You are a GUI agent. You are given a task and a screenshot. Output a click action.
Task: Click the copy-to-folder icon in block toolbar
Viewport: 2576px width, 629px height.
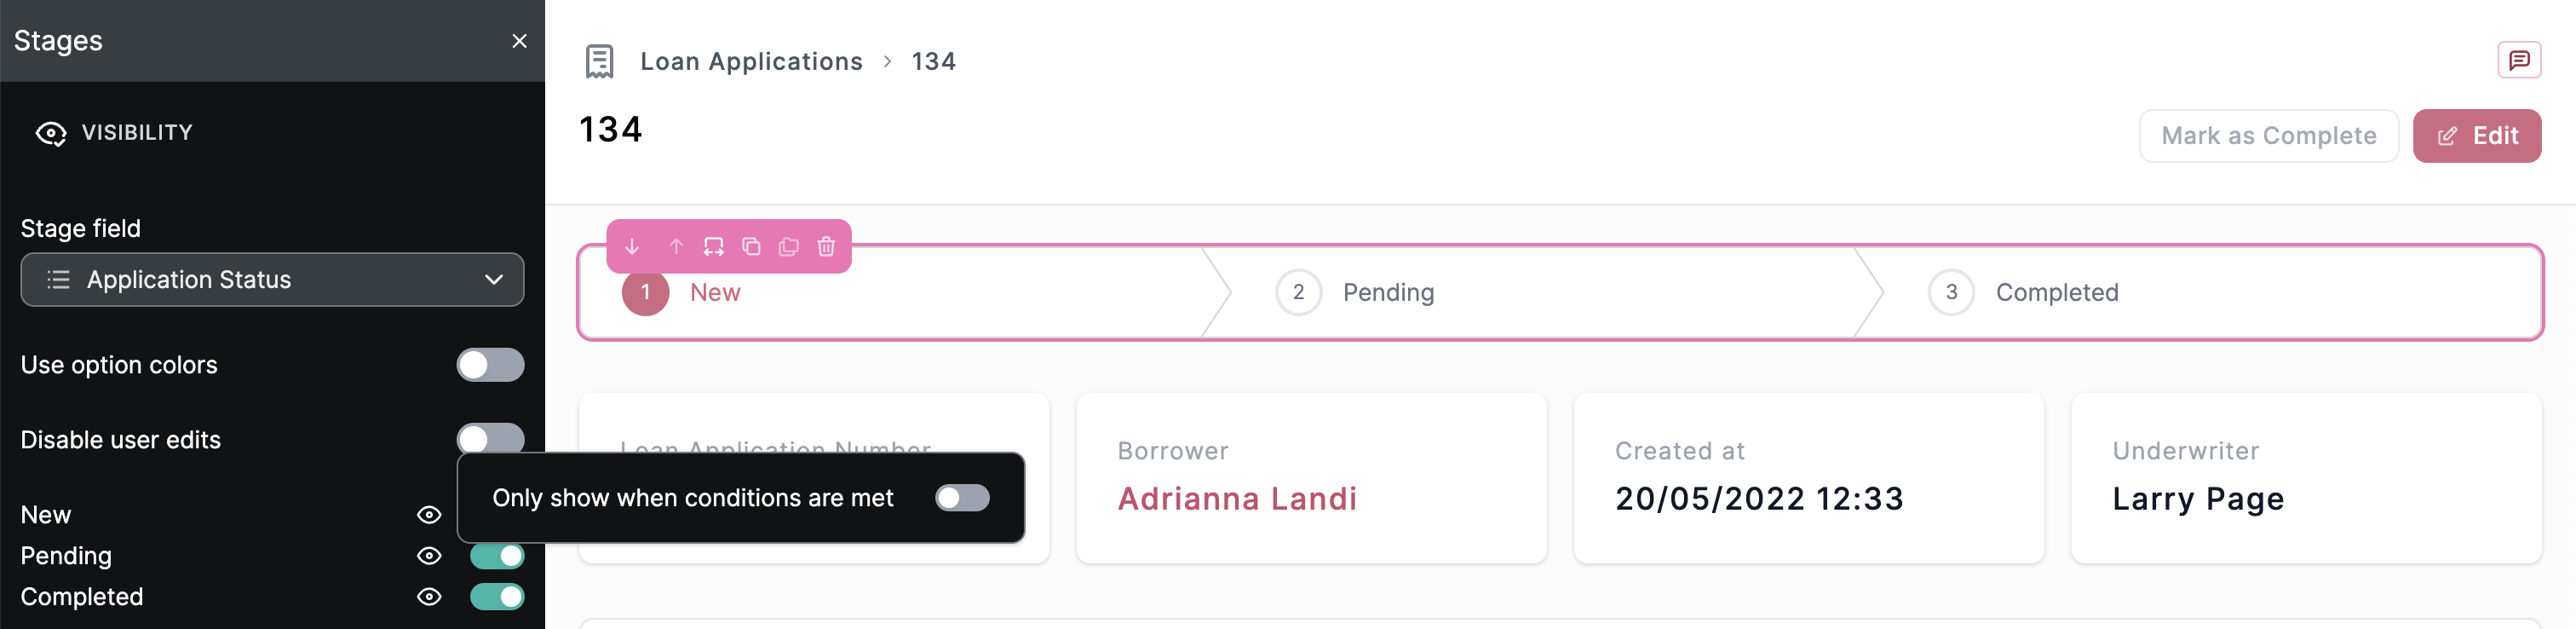789,246
